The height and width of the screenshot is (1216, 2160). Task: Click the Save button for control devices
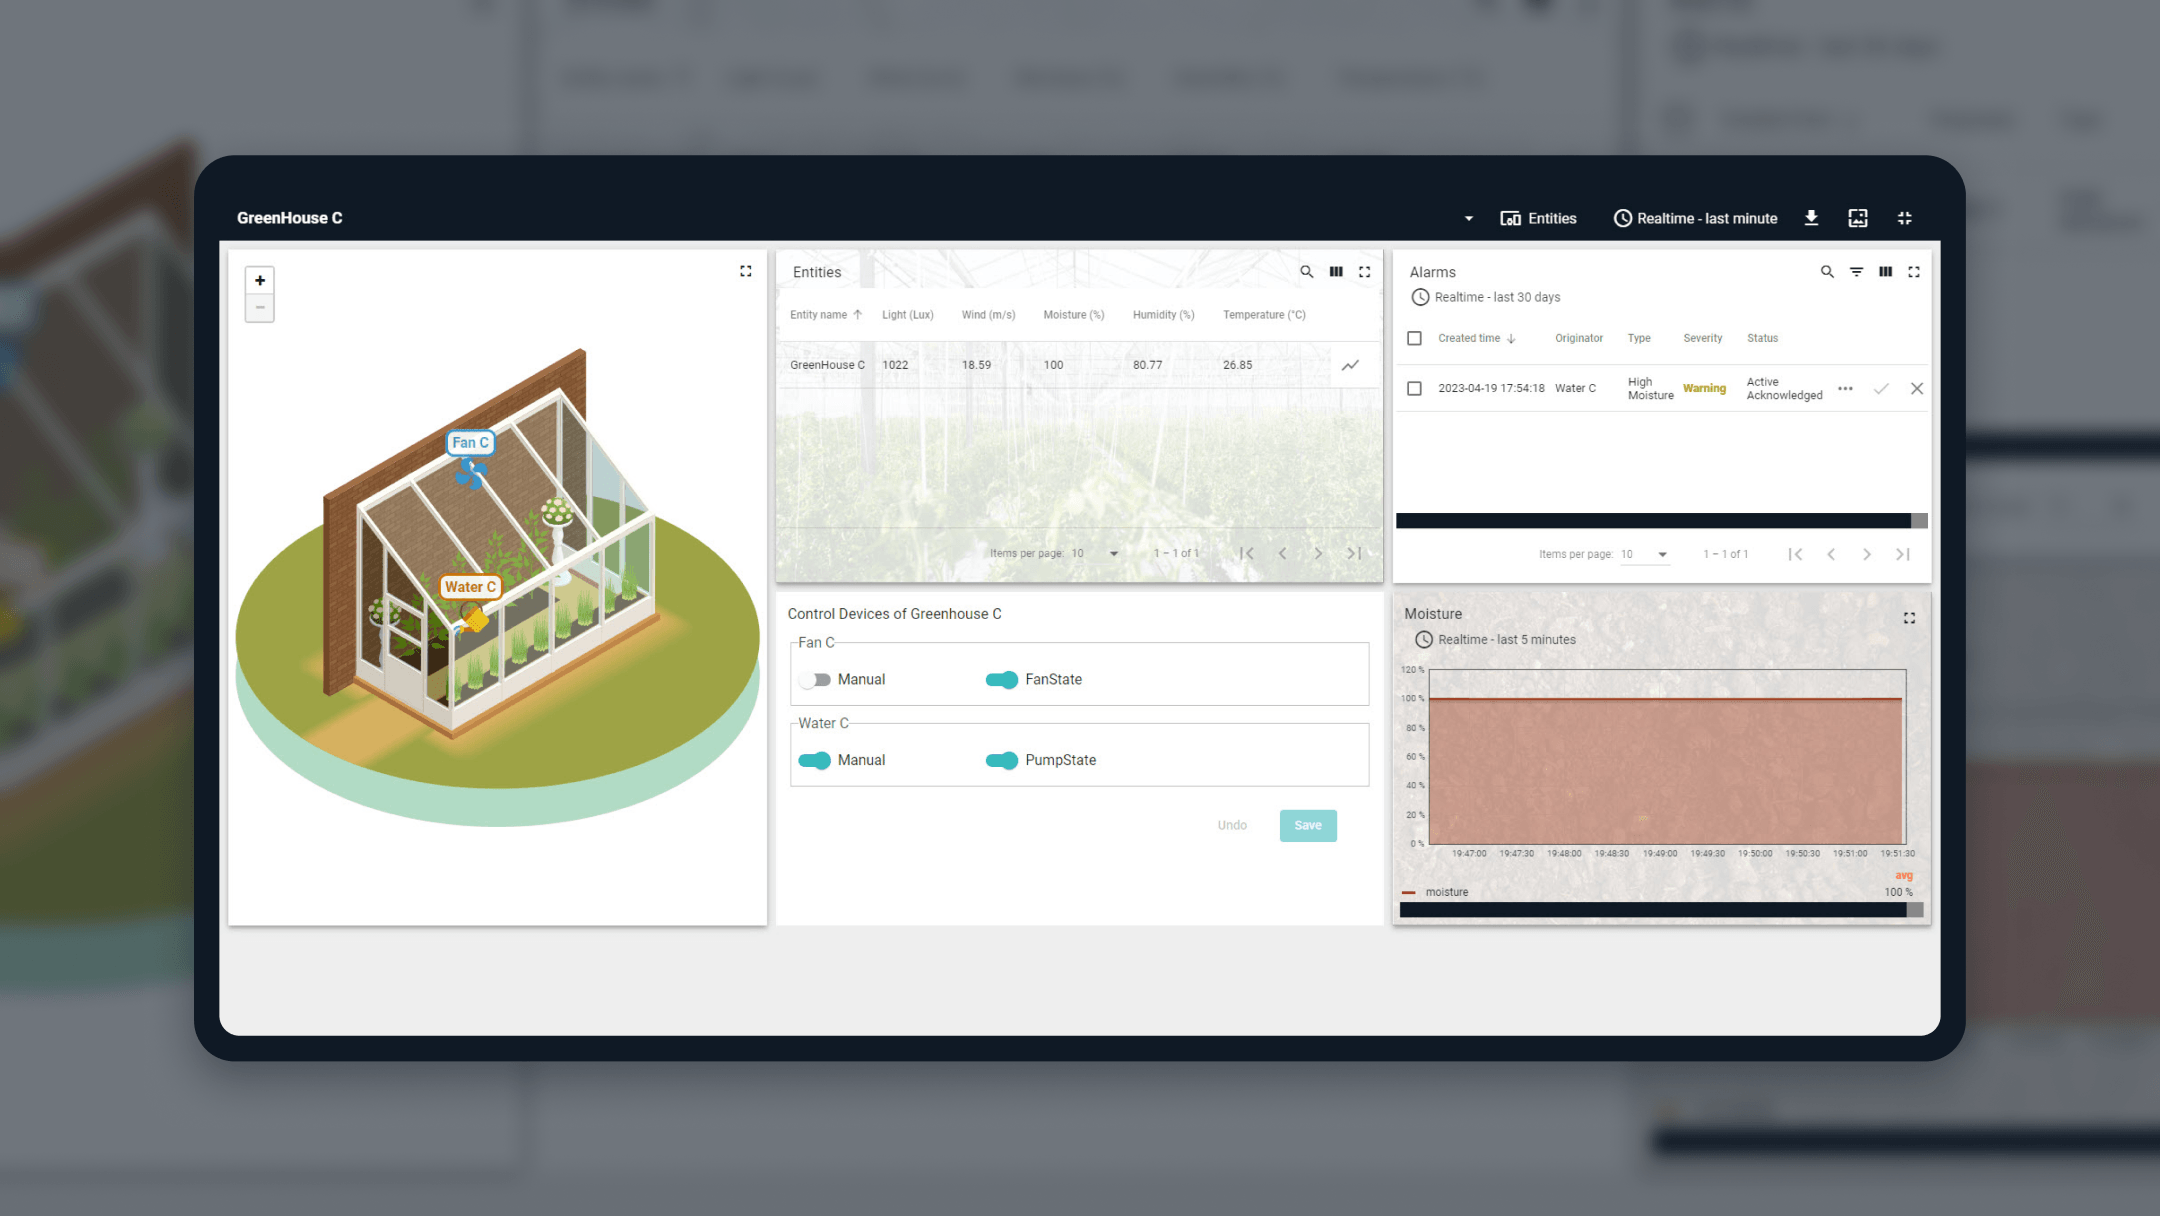(x=1307, y=826)
